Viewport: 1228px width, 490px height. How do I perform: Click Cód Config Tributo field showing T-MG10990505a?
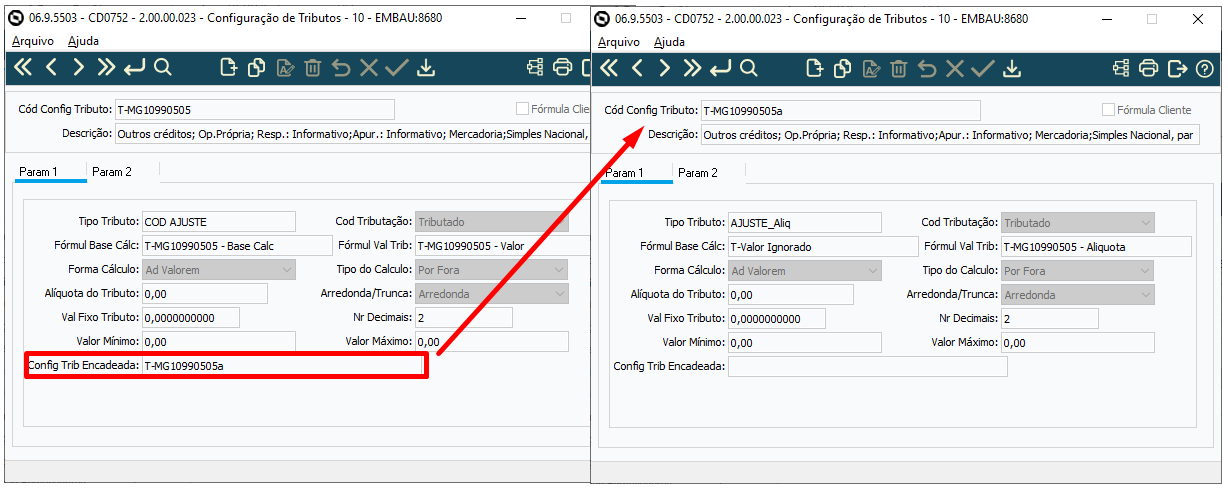tap(840, 111)
